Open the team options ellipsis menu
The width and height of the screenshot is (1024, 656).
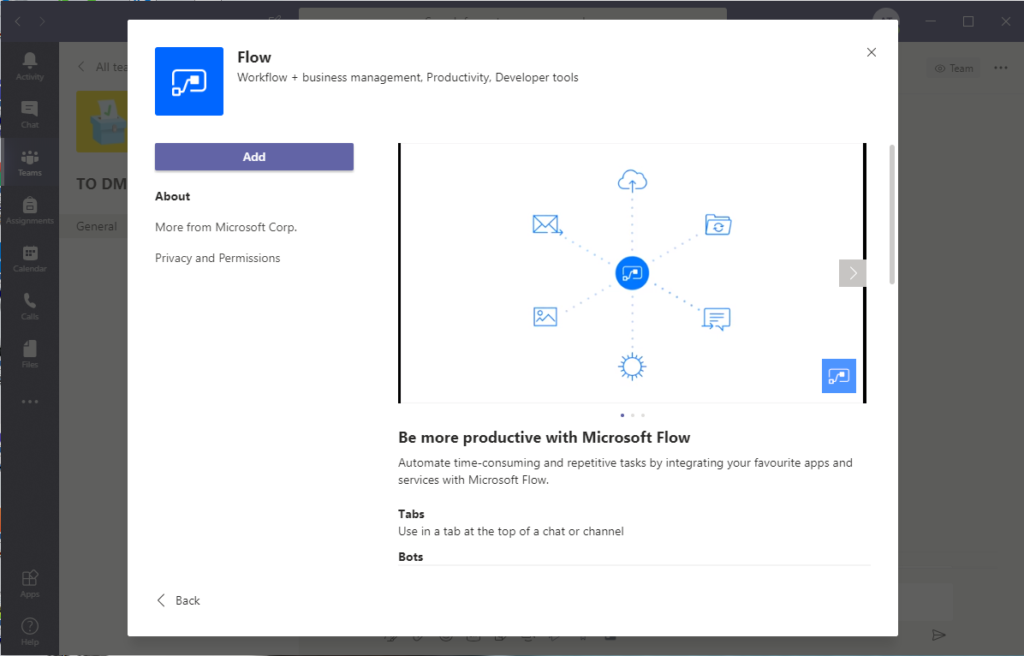pyautogui.click(x=999, y=67)
